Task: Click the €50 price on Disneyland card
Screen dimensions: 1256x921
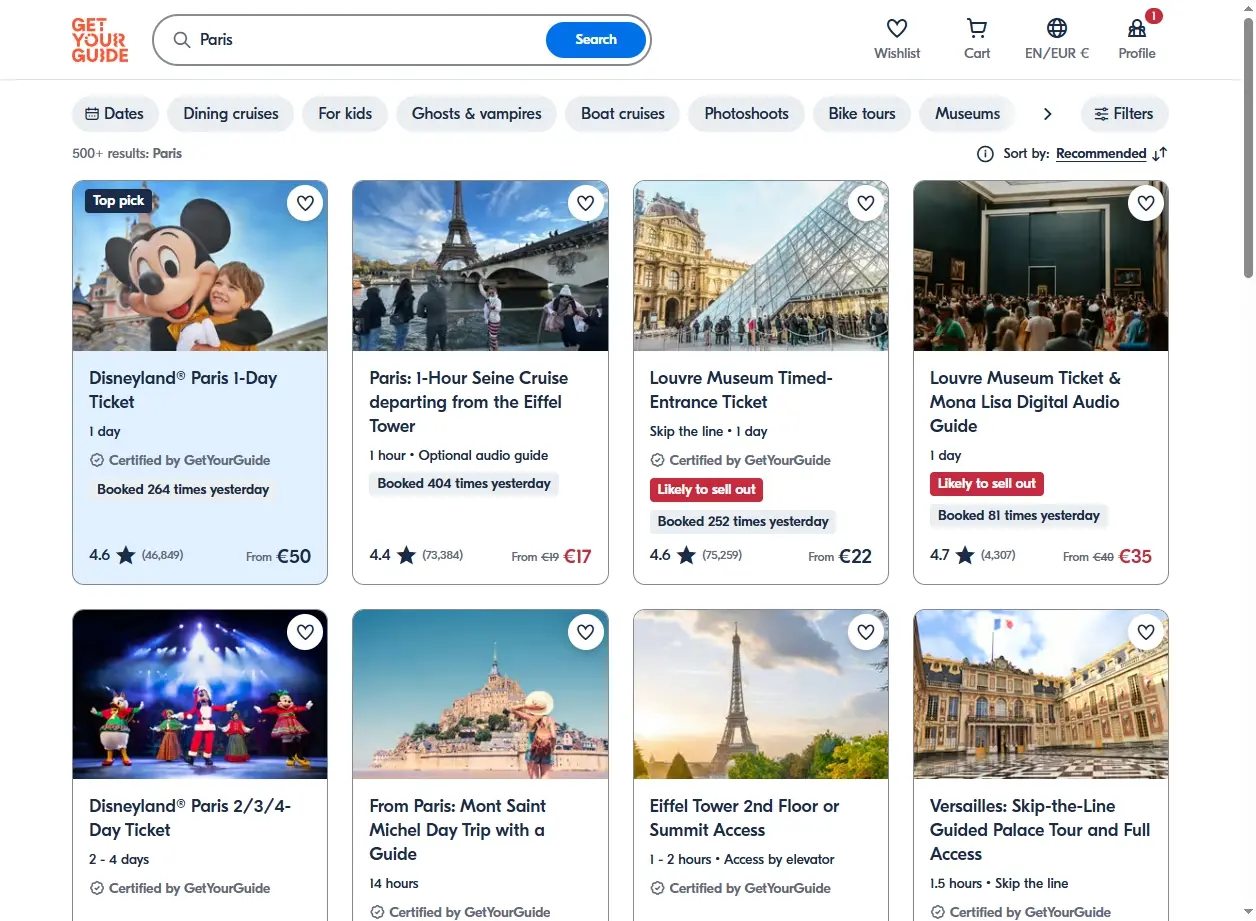Action: click(294, 556)
